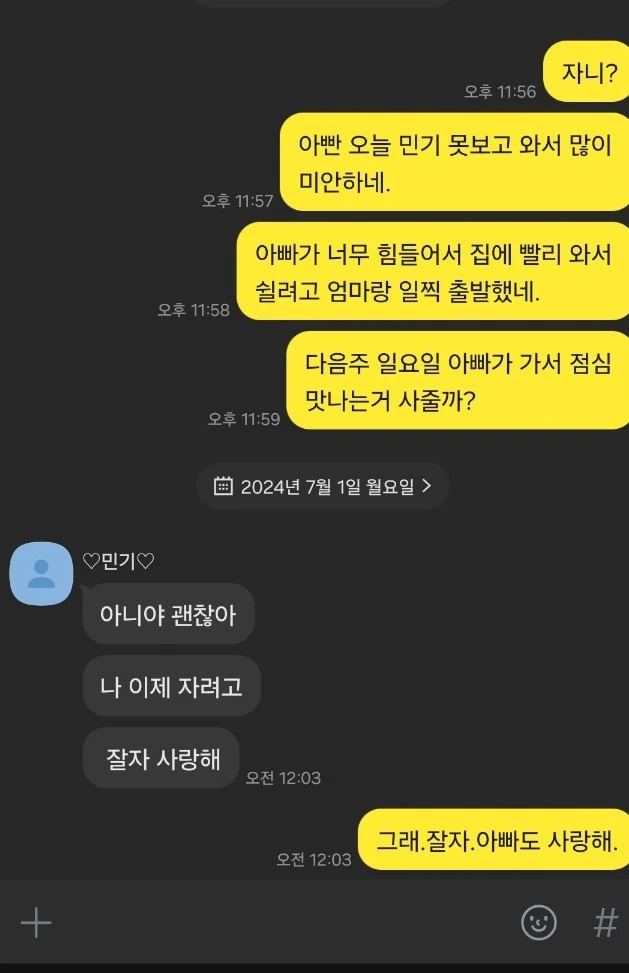Select the '잘자 사랑해' bubble
The image size is (629, 973).
[161, 758]
